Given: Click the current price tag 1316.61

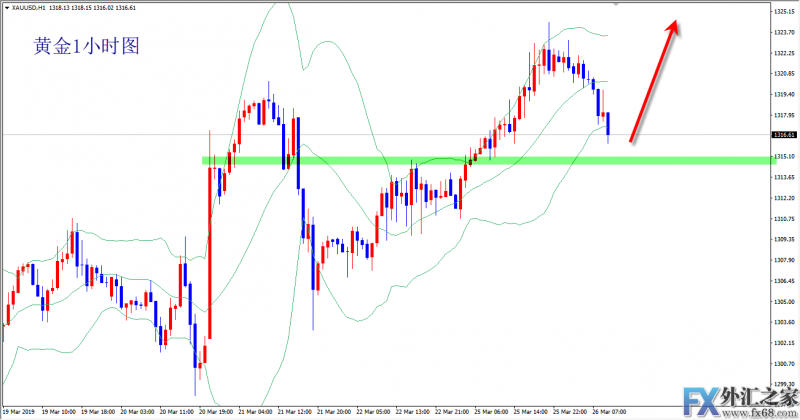Looking at the screenshot, I should click(x=783, y=135).
